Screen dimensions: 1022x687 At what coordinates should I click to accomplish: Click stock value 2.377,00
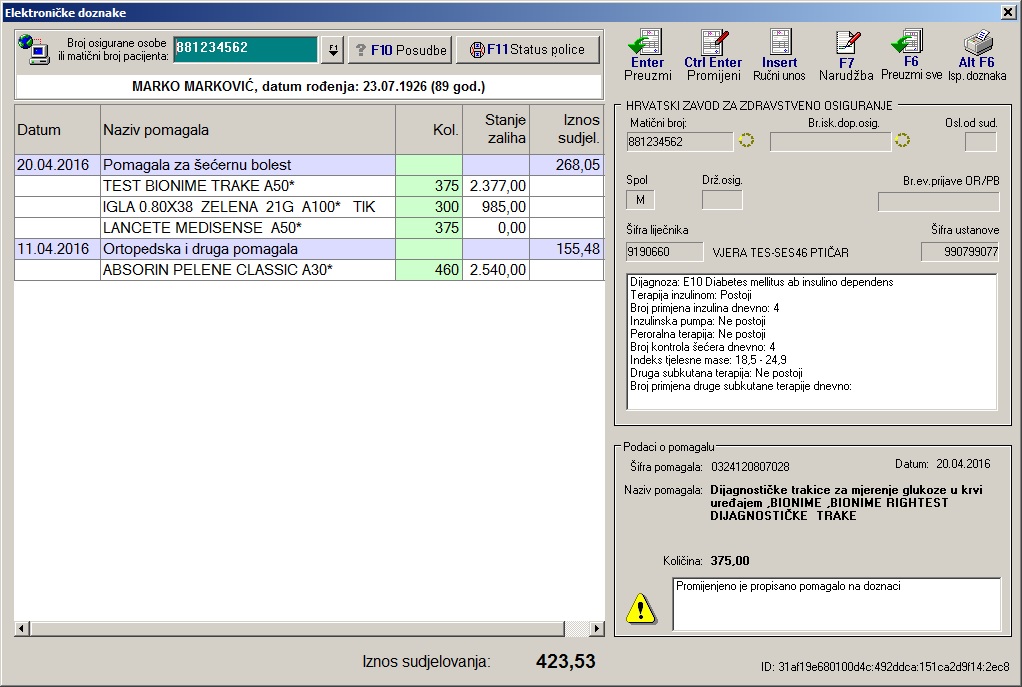click(x=496, y=186)
